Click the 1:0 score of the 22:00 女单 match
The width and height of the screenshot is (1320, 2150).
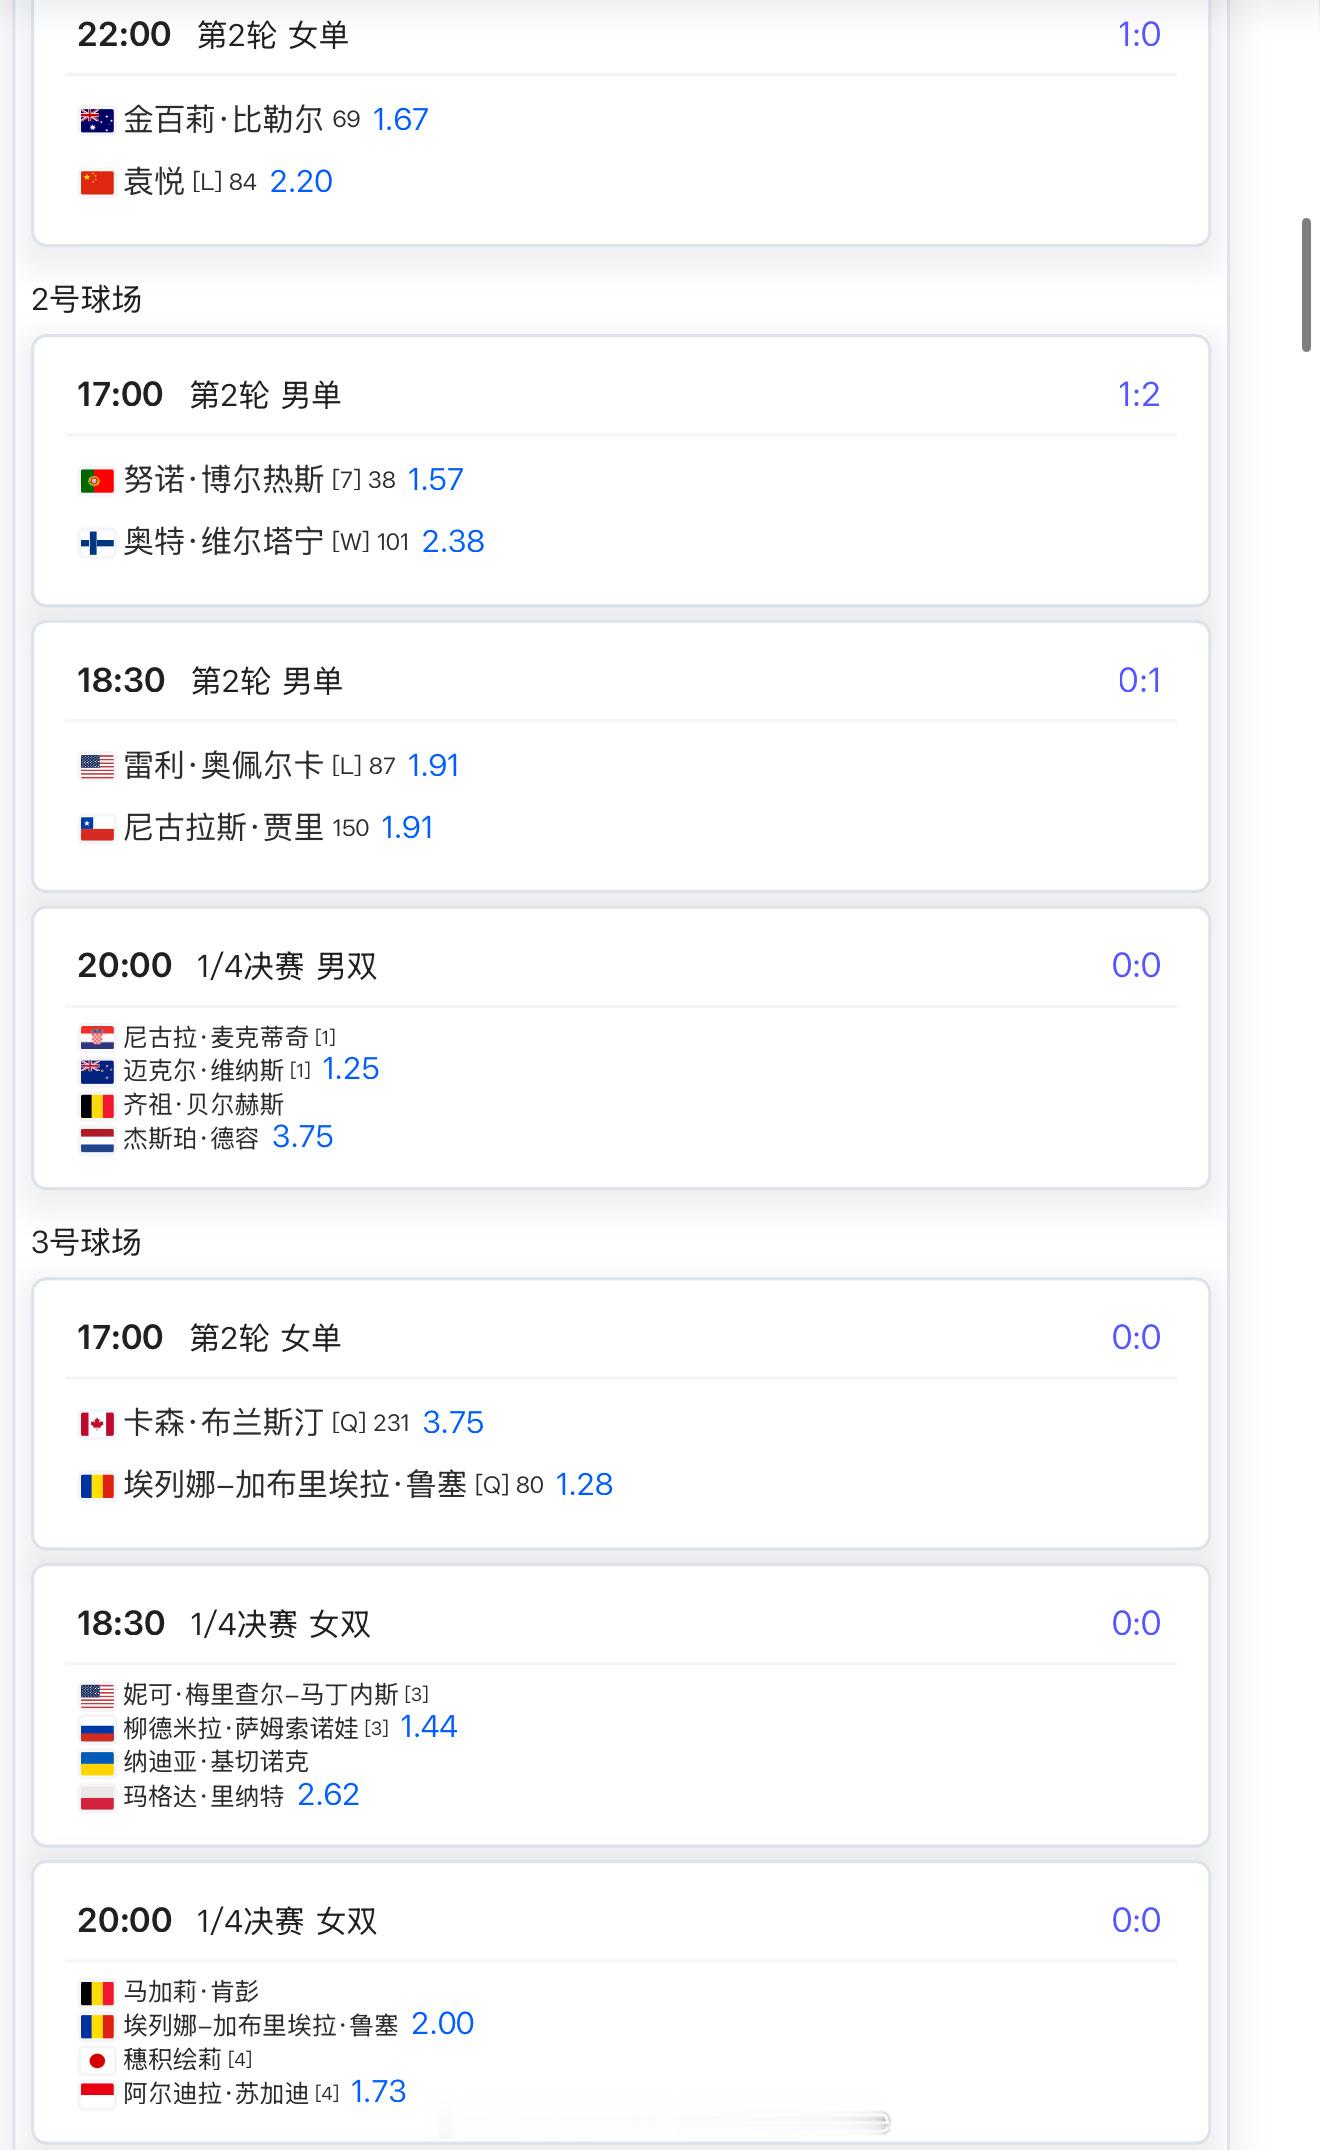coord(1139,35)
